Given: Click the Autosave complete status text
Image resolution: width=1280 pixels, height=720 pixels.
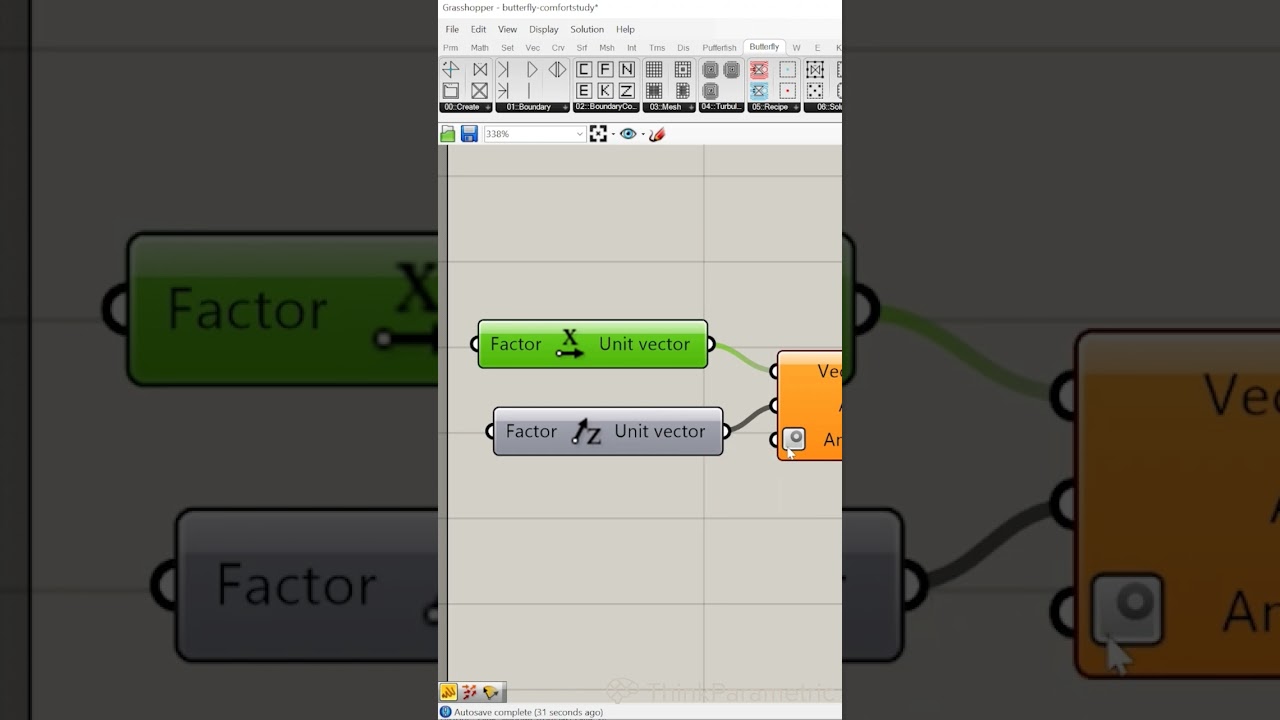Looking at the screenshot, I should [x=528, y=712].
